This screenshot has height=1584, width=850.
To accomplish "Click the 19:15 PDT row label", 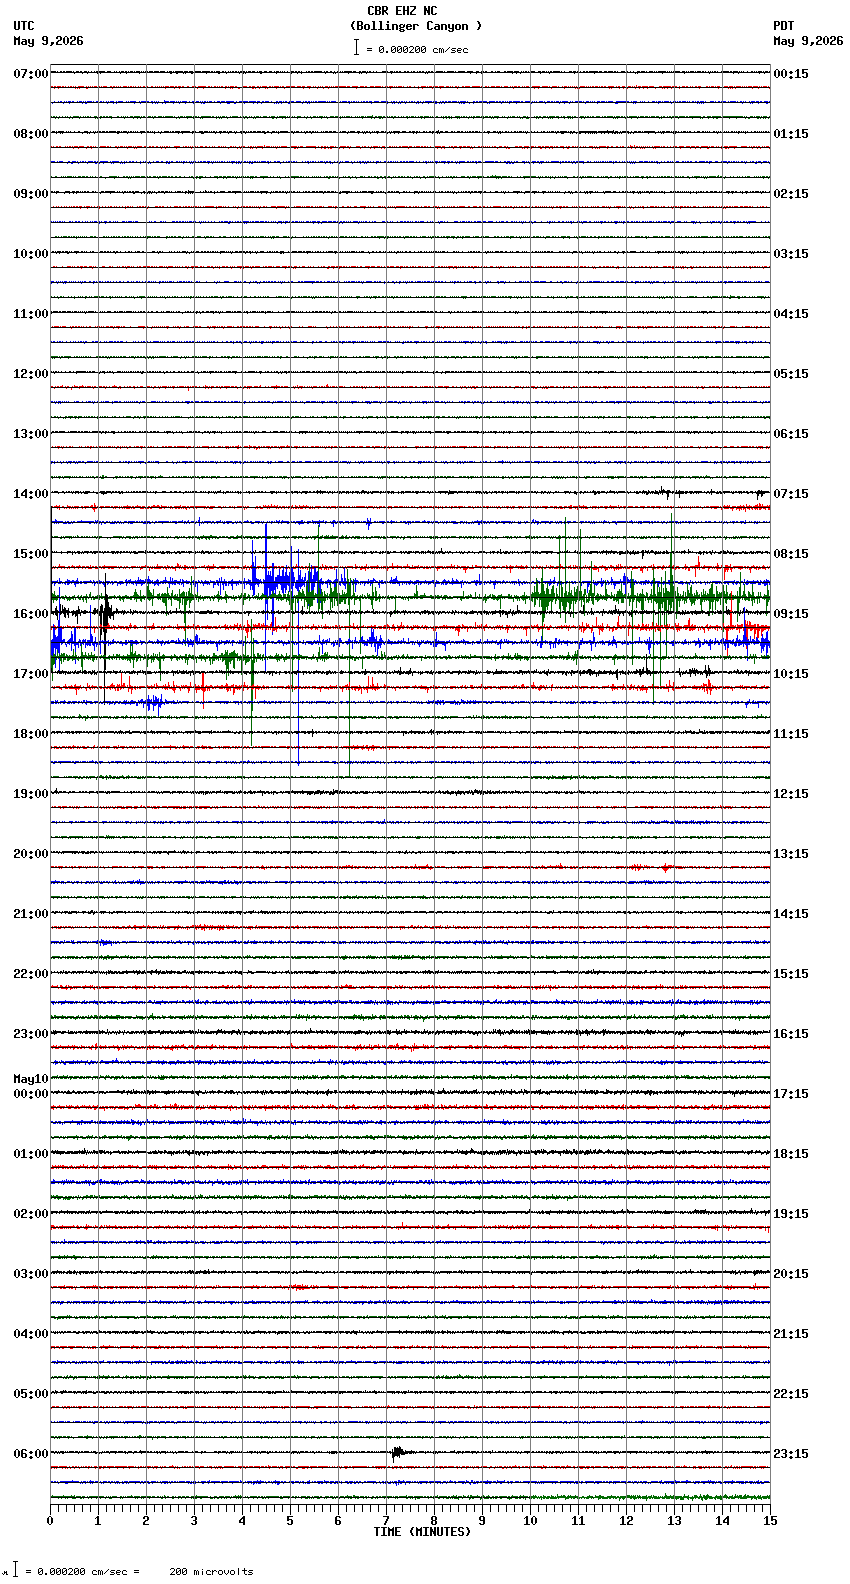I will [791, 1214].
